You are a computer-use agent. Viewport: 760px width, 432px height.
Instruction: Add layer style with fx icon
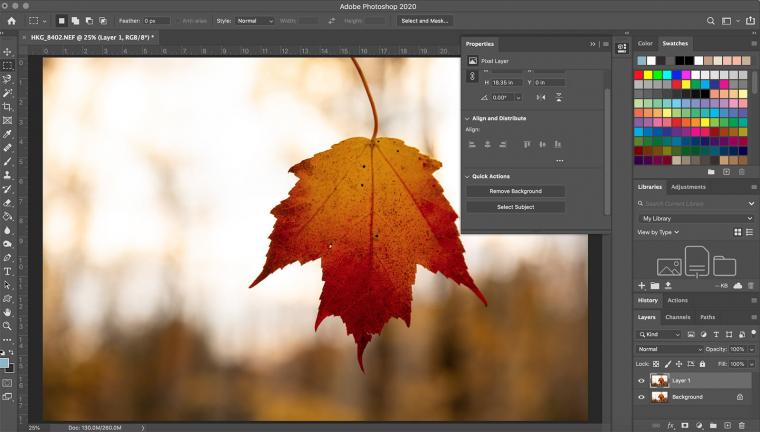point(671,425)
